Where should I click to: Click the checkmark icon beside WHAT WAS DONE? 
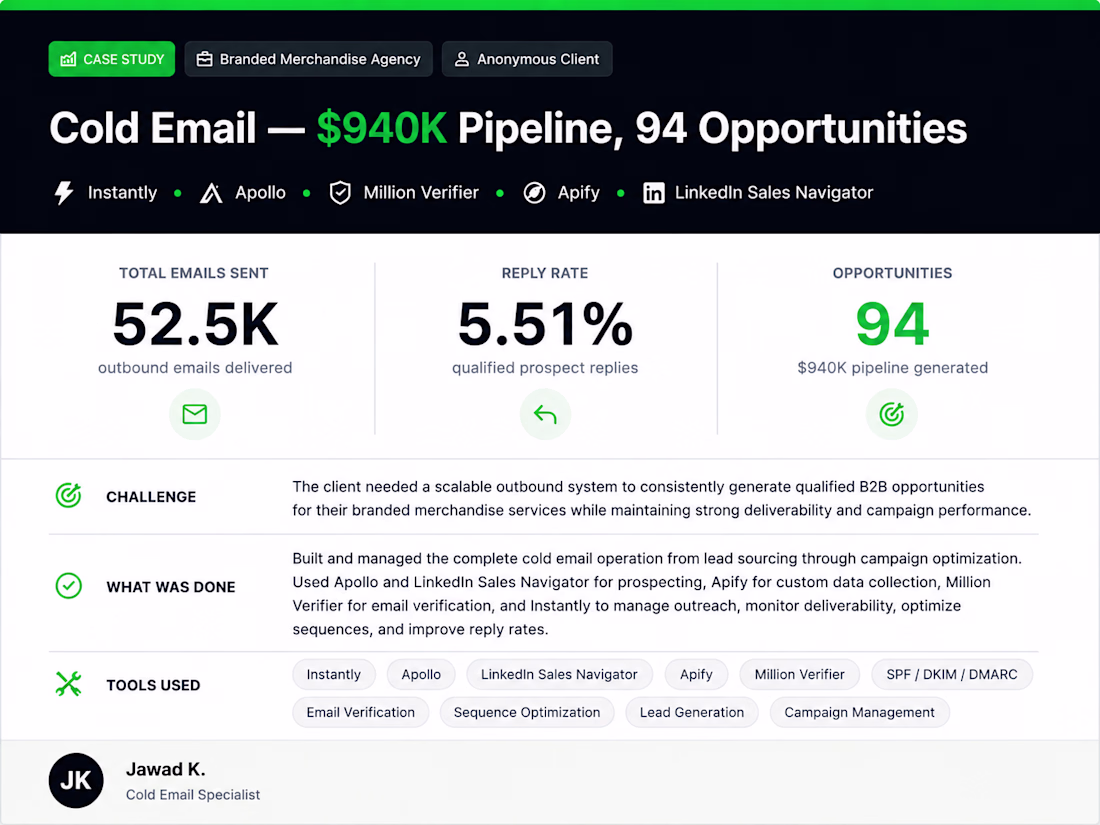point(69,586)
